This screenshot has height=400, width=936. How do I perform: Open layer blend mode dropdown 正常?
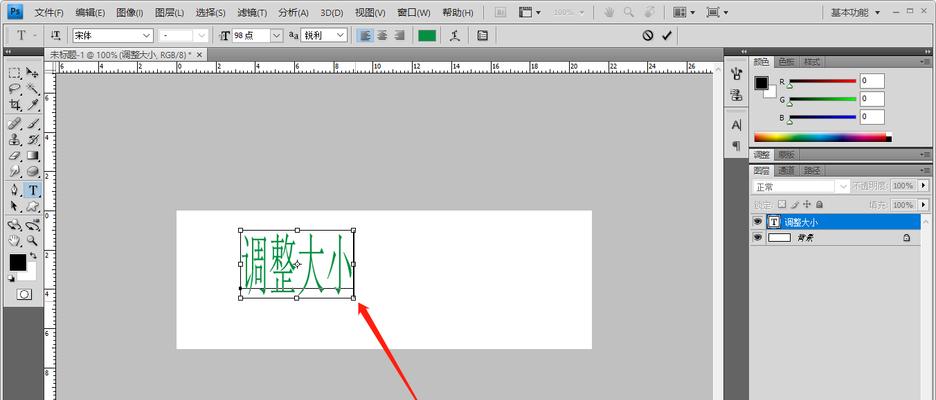(800, 186)
